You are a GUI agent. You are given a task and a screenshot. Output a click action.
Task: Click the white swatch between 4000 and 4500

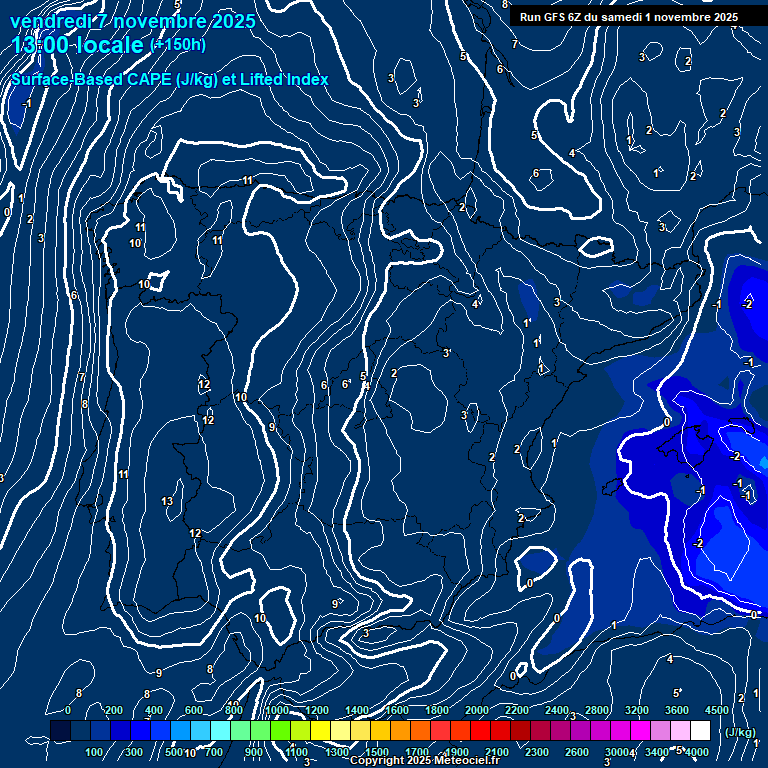point(700,730)
